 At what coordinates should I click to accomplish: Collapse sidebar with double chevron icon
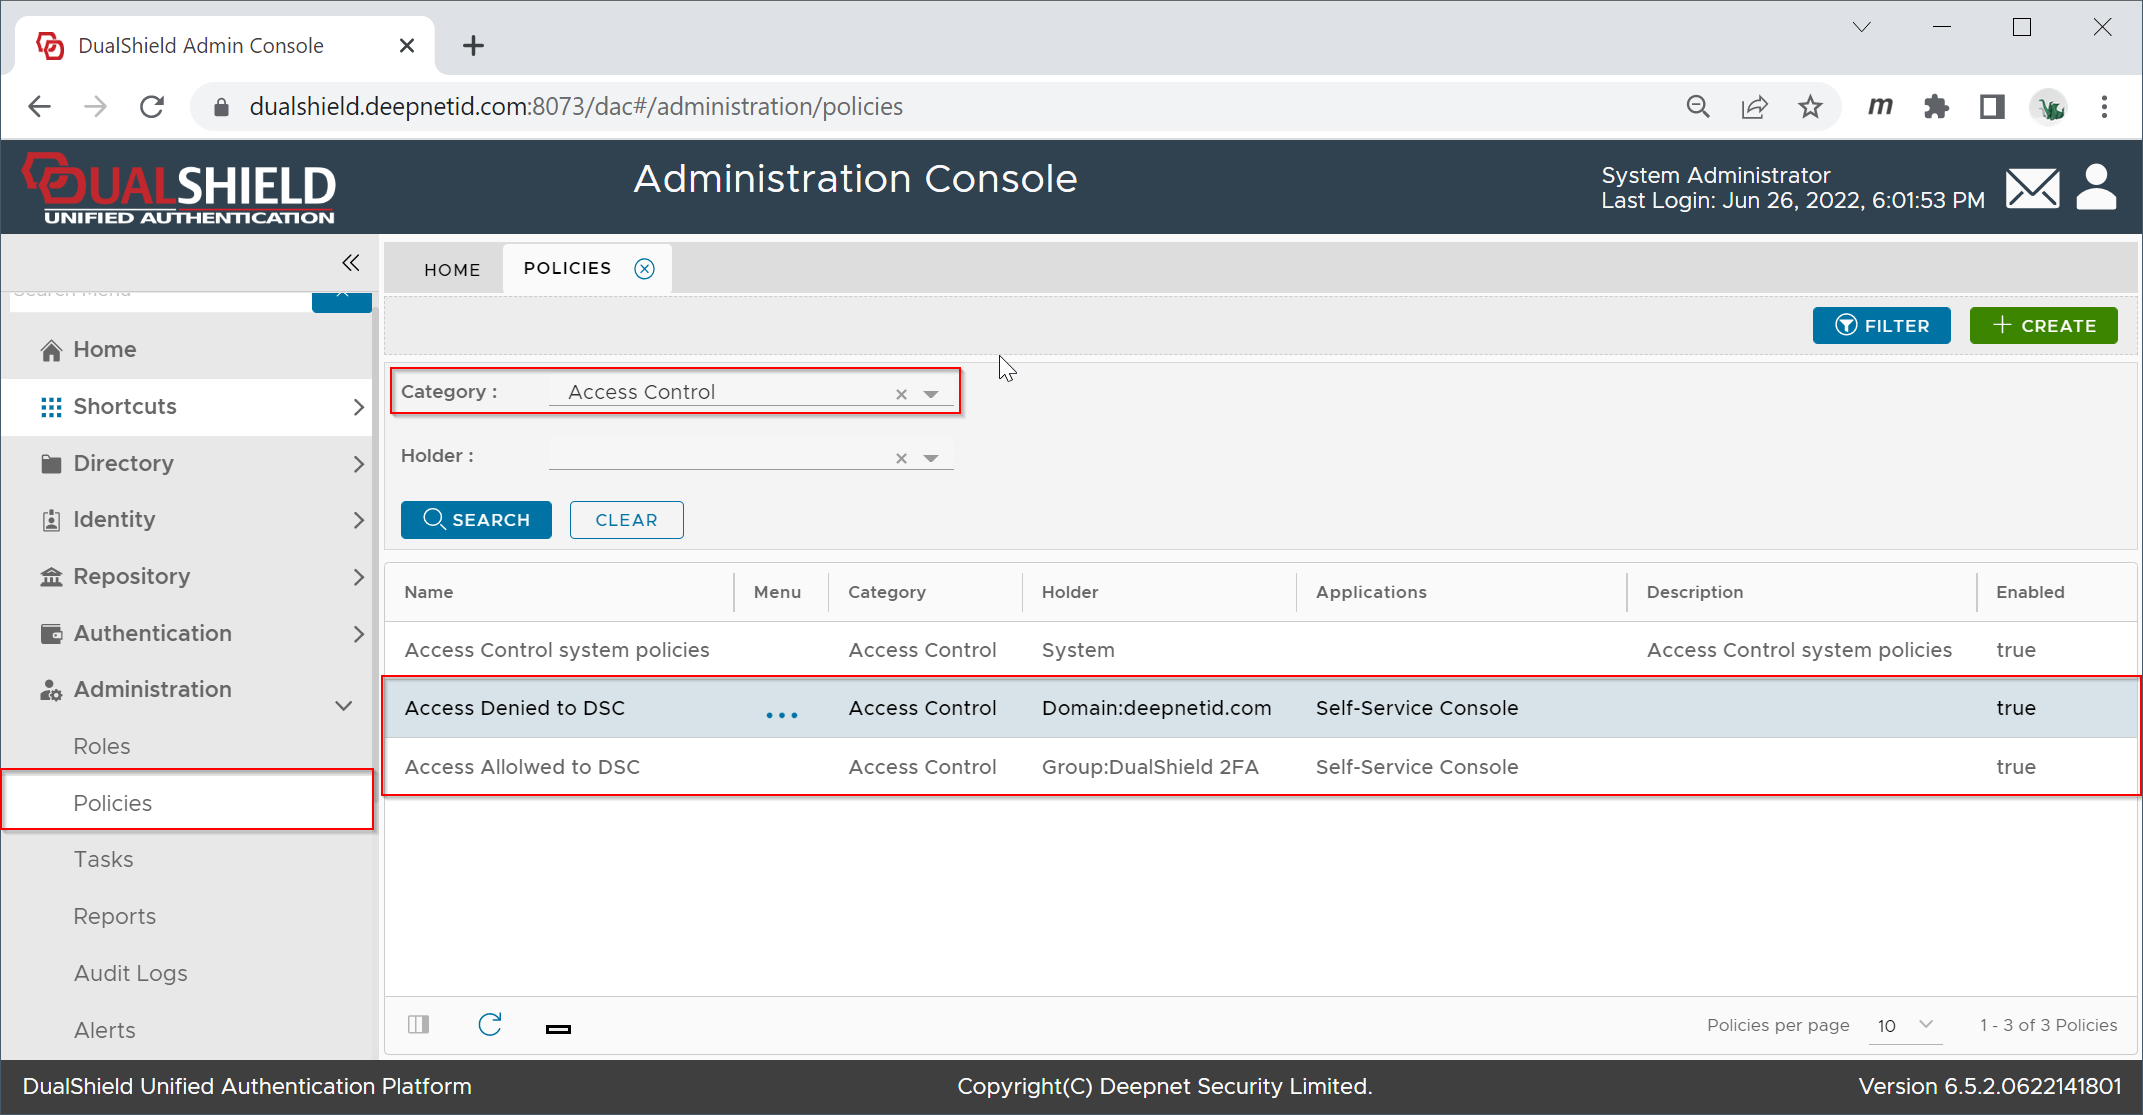click(350, 263)
